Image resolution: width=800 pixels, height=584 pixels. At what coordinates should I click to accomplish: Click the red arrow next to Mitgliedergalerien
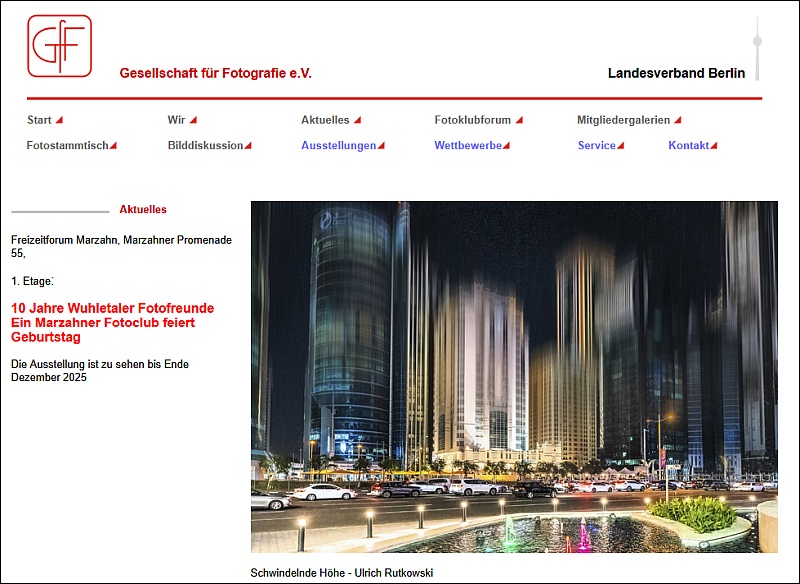(677, 120)
